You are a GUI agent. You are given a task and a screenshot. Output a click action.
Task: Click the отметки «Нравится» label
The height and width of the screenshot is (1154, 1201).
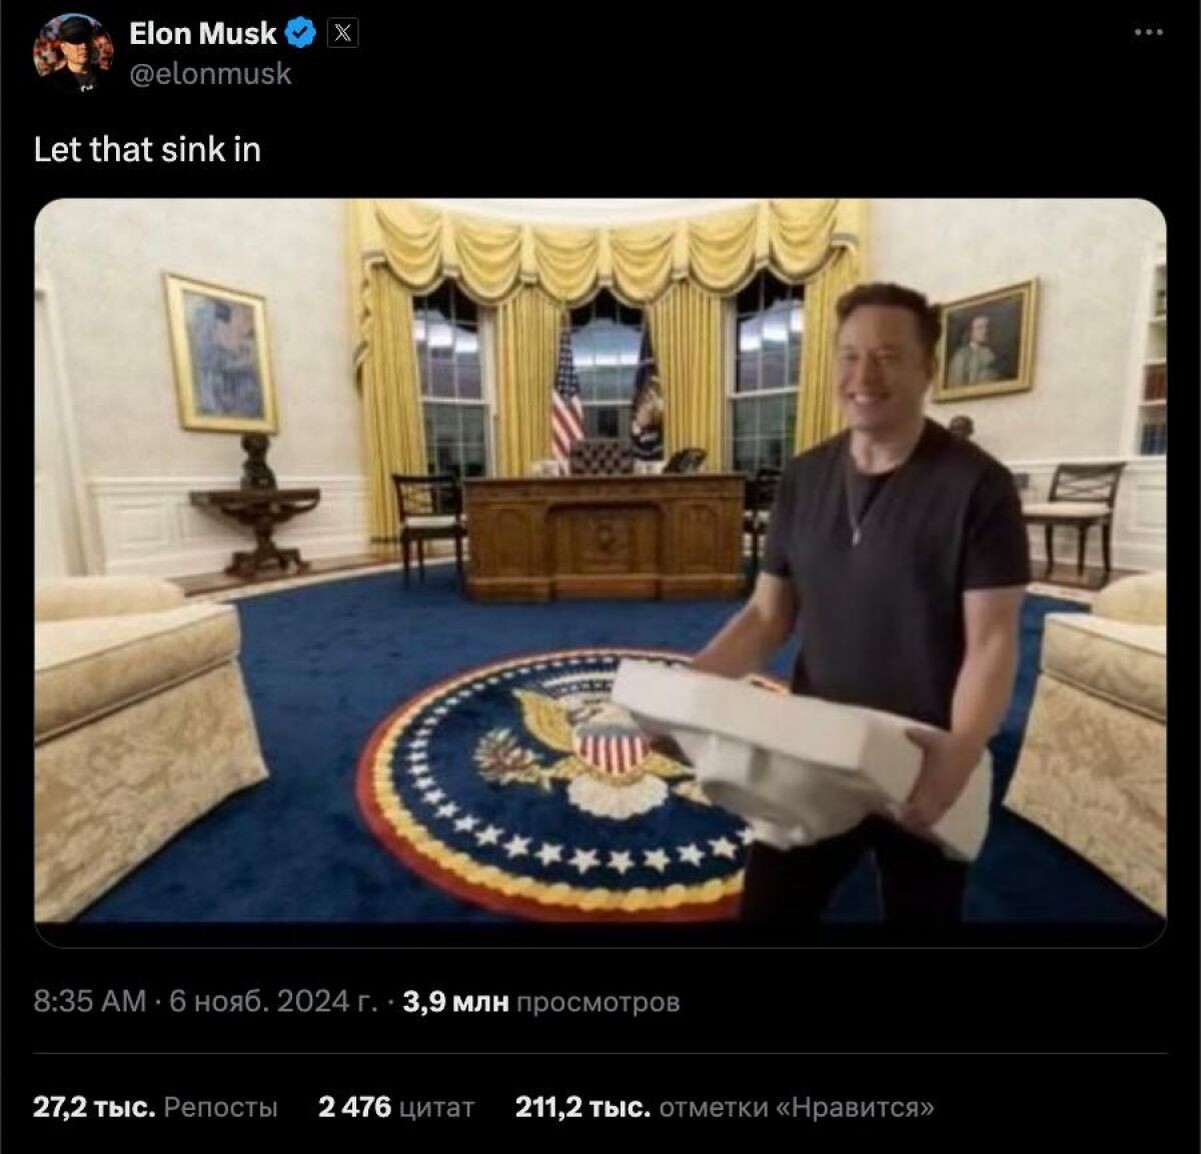click(x=797, y=1107)
